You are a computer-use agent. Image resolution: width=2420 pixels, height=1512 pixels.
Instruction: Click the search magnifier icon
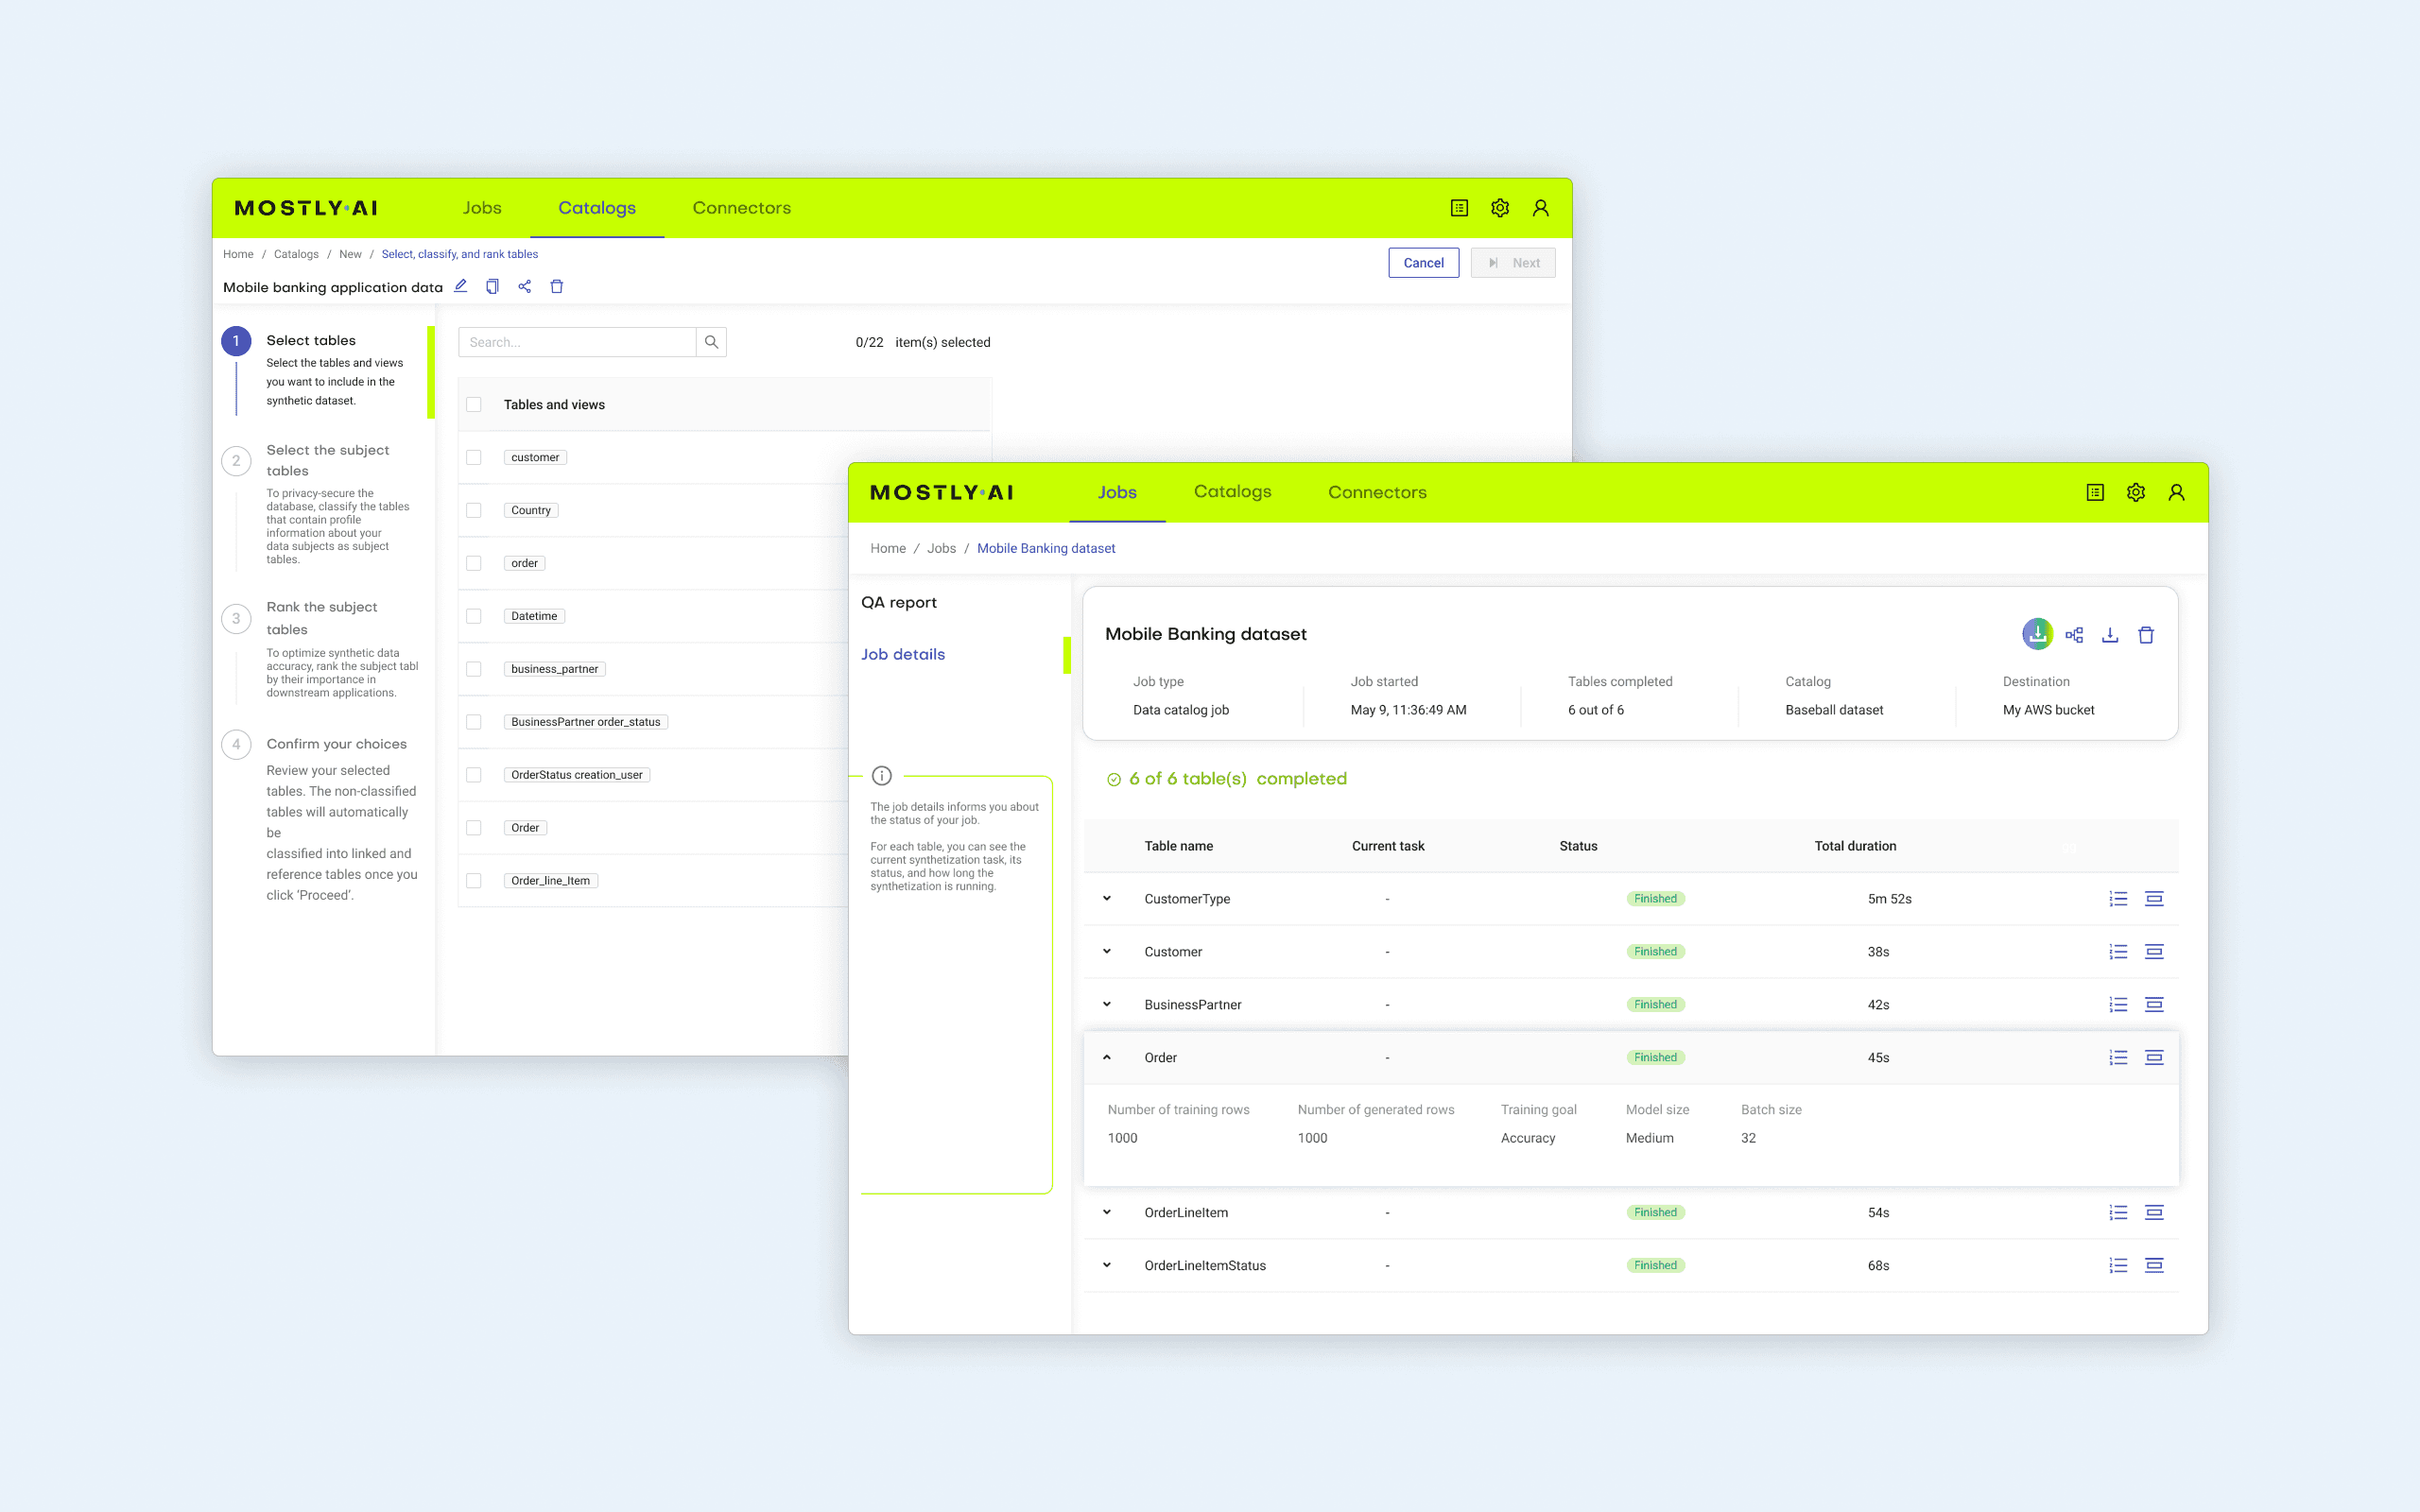[x=711, y=342]
